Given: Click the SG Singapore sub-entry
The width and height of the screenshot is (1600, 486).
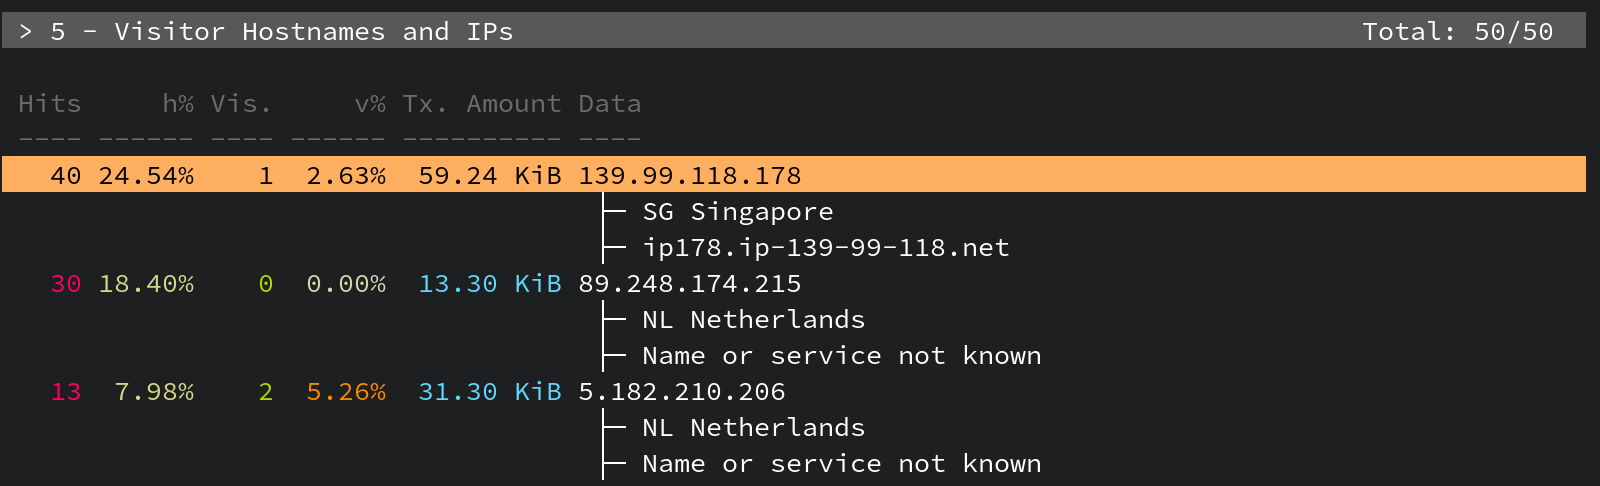Looking at the screenshot, I should [737, 212].
